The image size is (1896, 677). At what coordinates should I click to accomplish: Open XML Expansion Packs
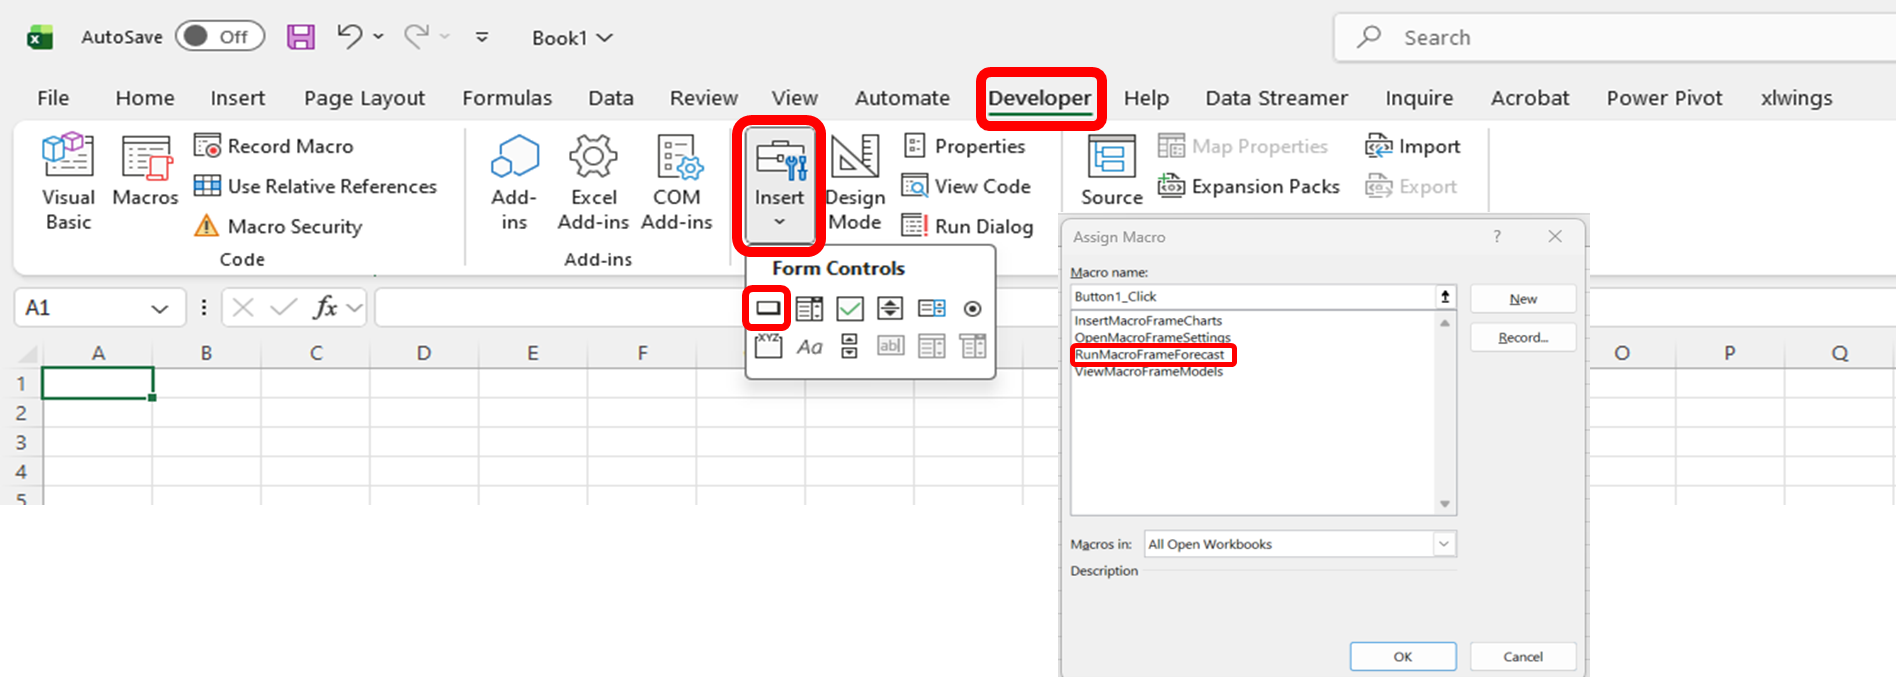(1248, 186)
